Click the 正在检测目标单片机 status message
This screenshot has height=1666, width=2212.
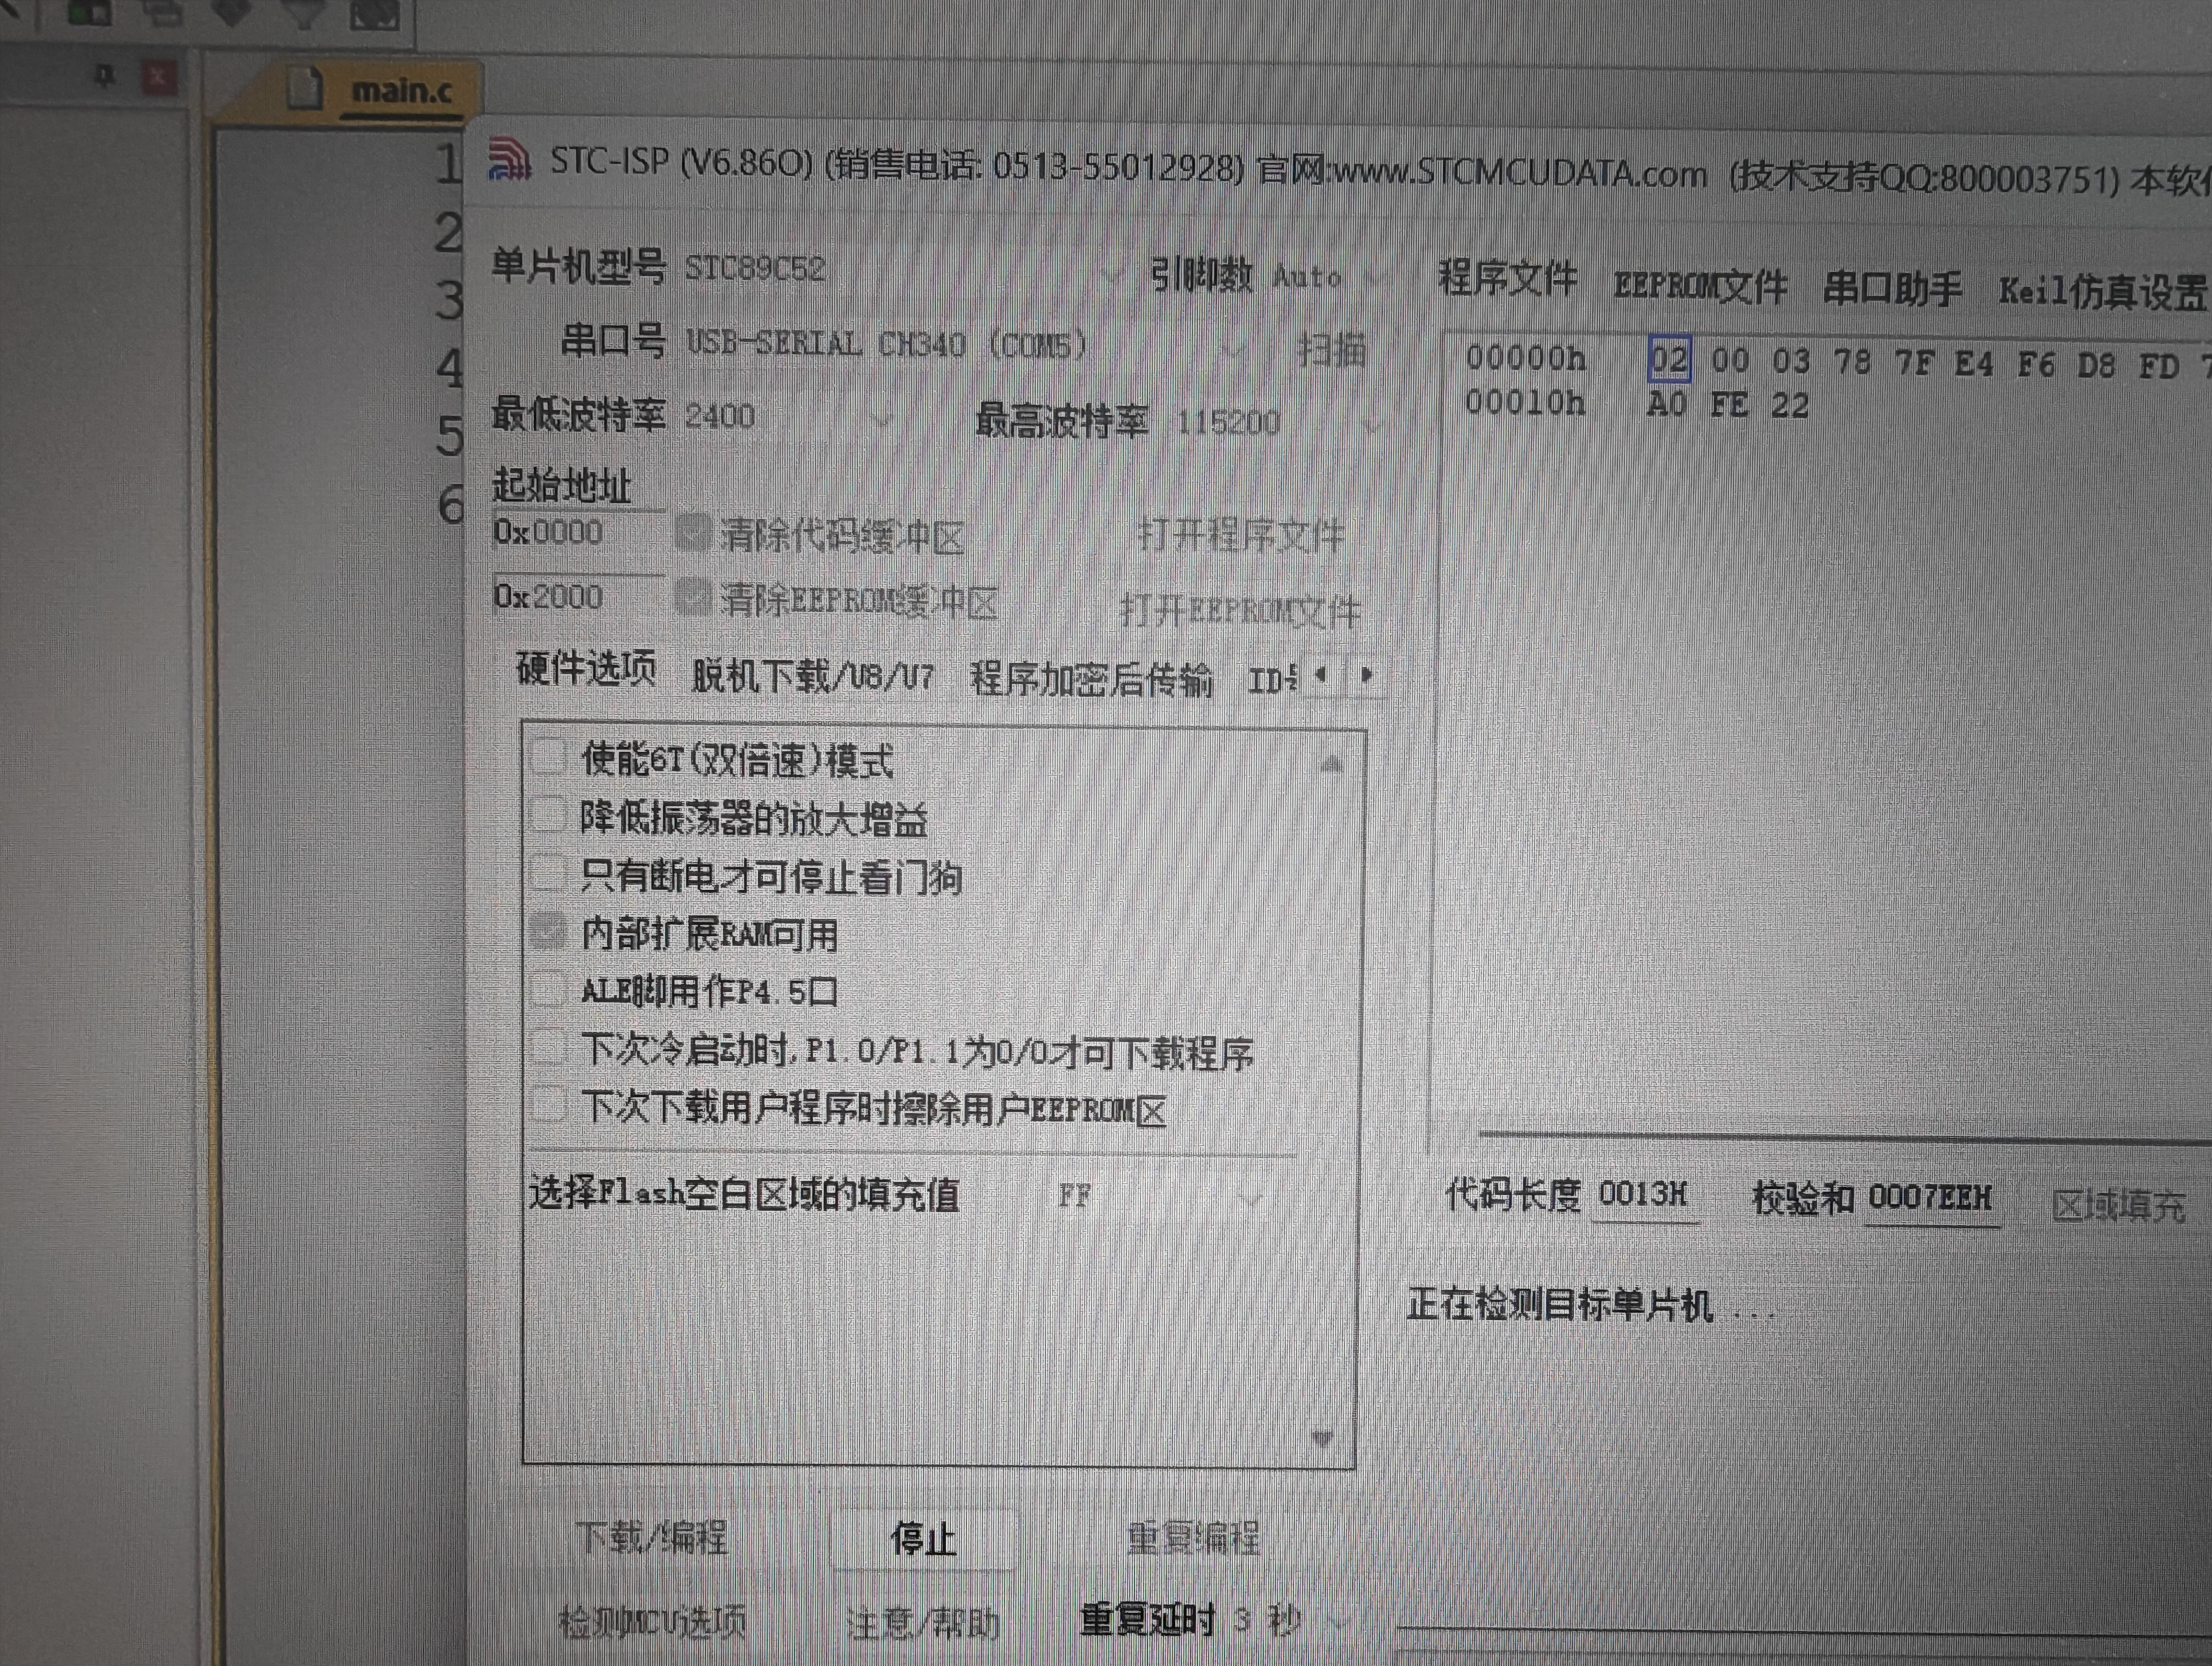point(1590,1306)
